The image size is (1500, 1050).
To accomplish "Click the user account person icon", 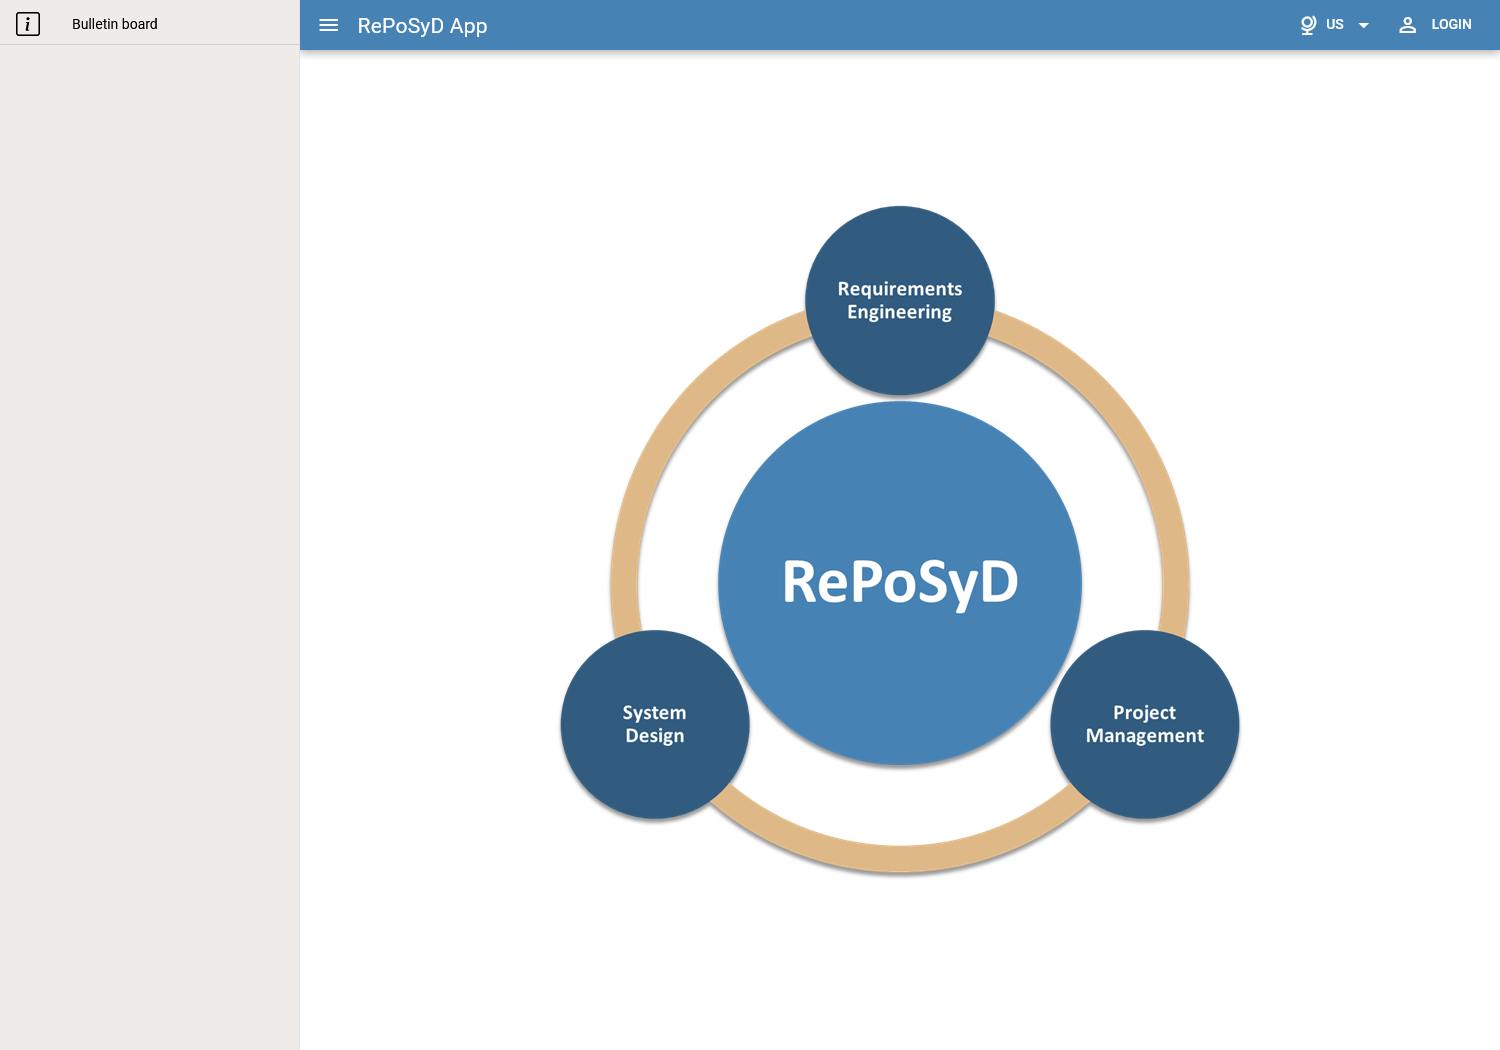I will 1407,25.
